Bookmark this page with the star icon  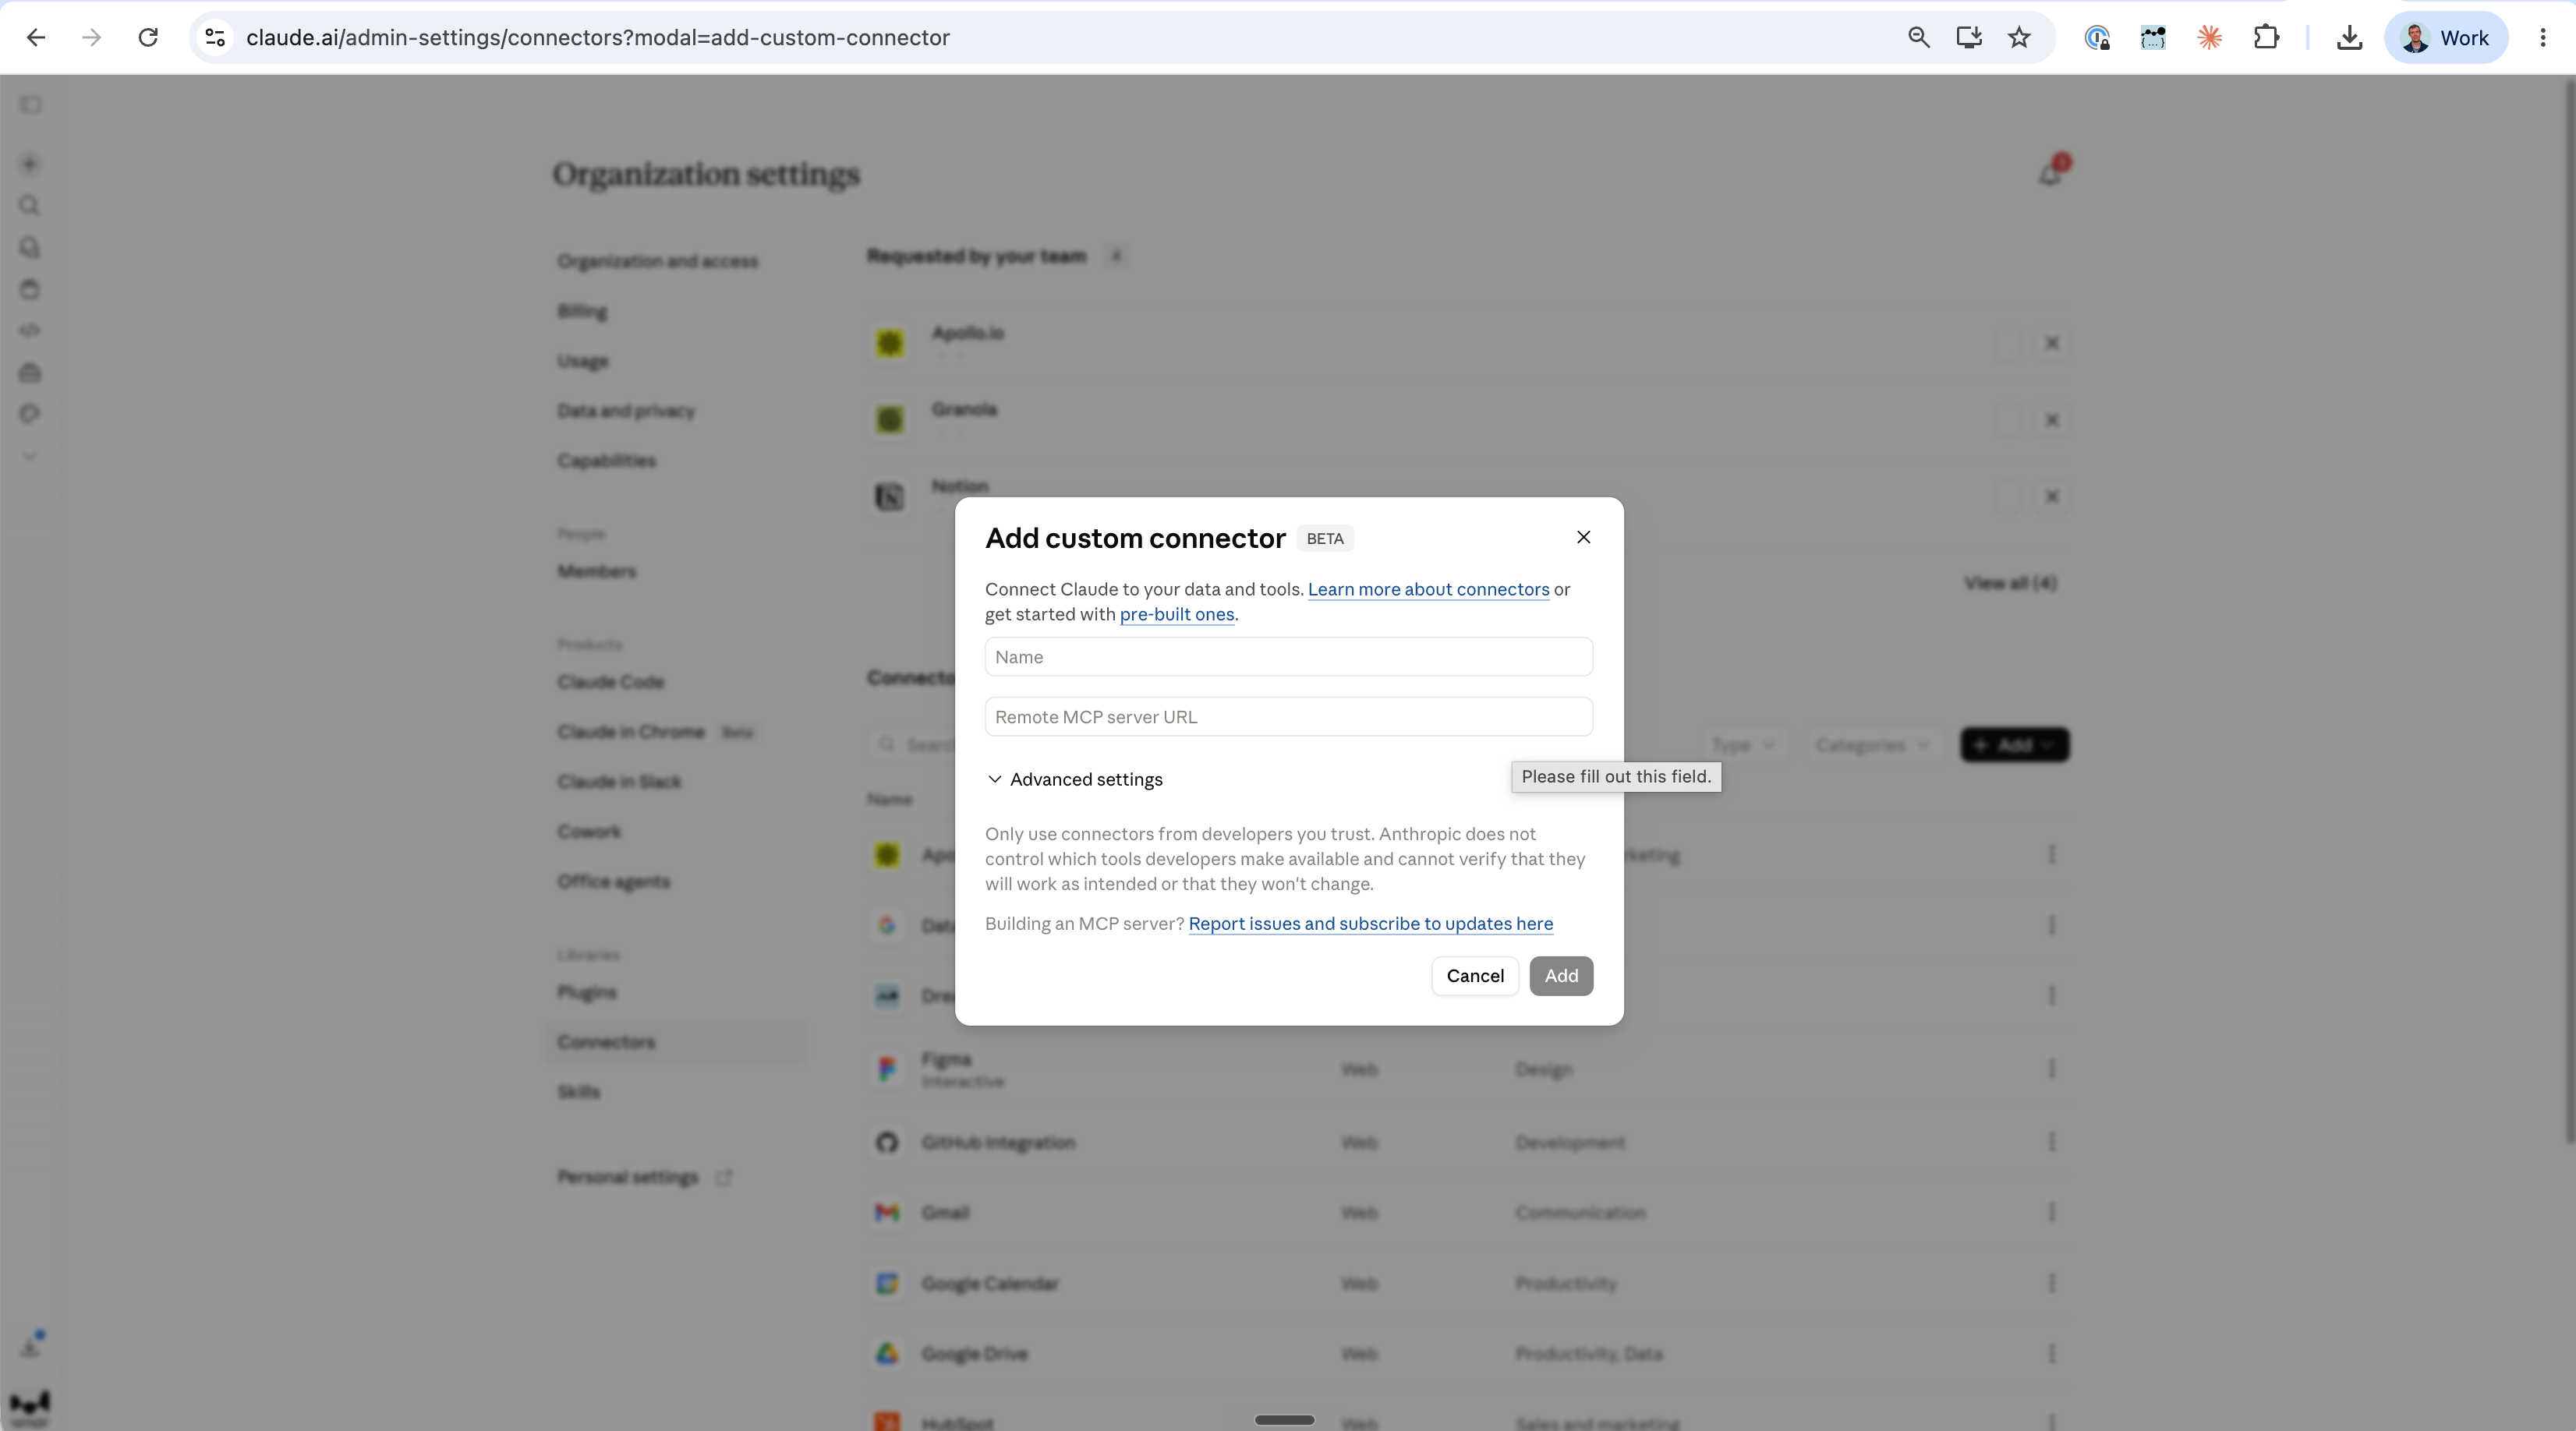(2019, 38)
